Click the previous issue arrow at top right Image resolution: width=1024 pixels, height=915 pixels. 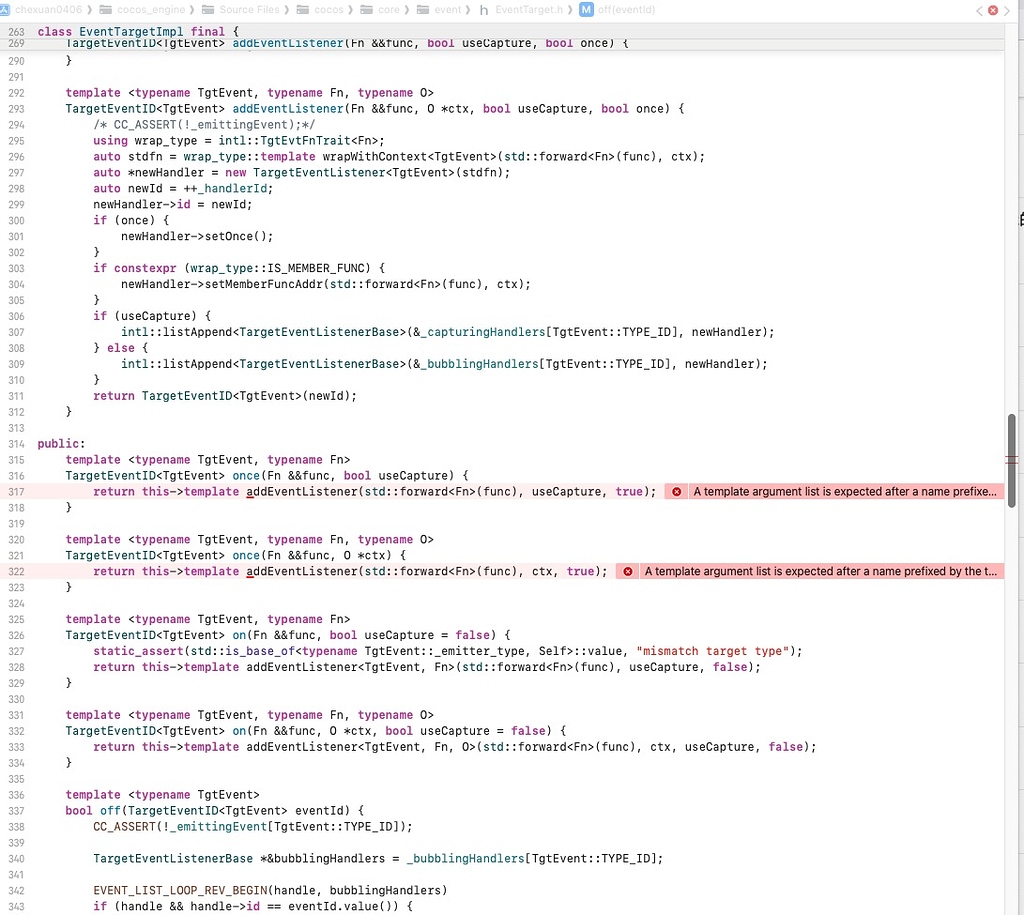[978, 10]
